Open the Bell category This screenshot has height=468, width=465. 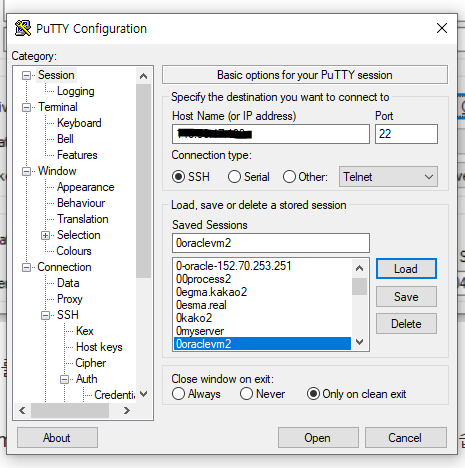65,139
